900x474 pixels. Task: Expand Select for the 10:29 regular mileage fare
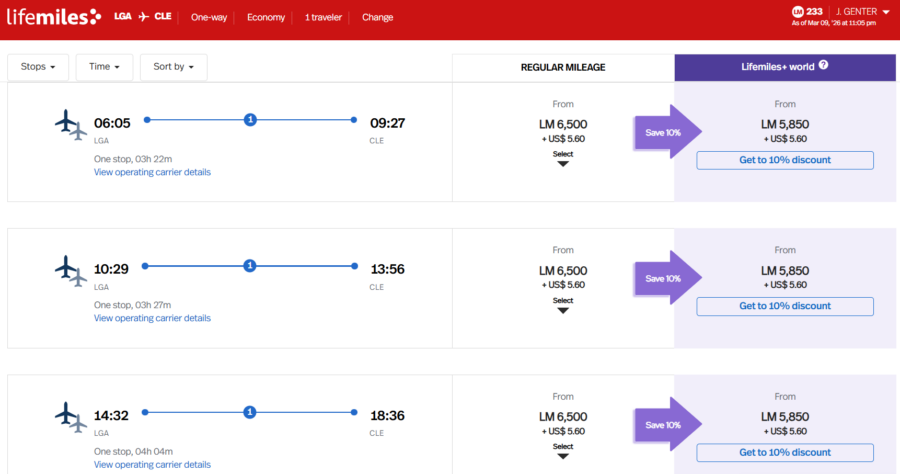click(562, 305)
